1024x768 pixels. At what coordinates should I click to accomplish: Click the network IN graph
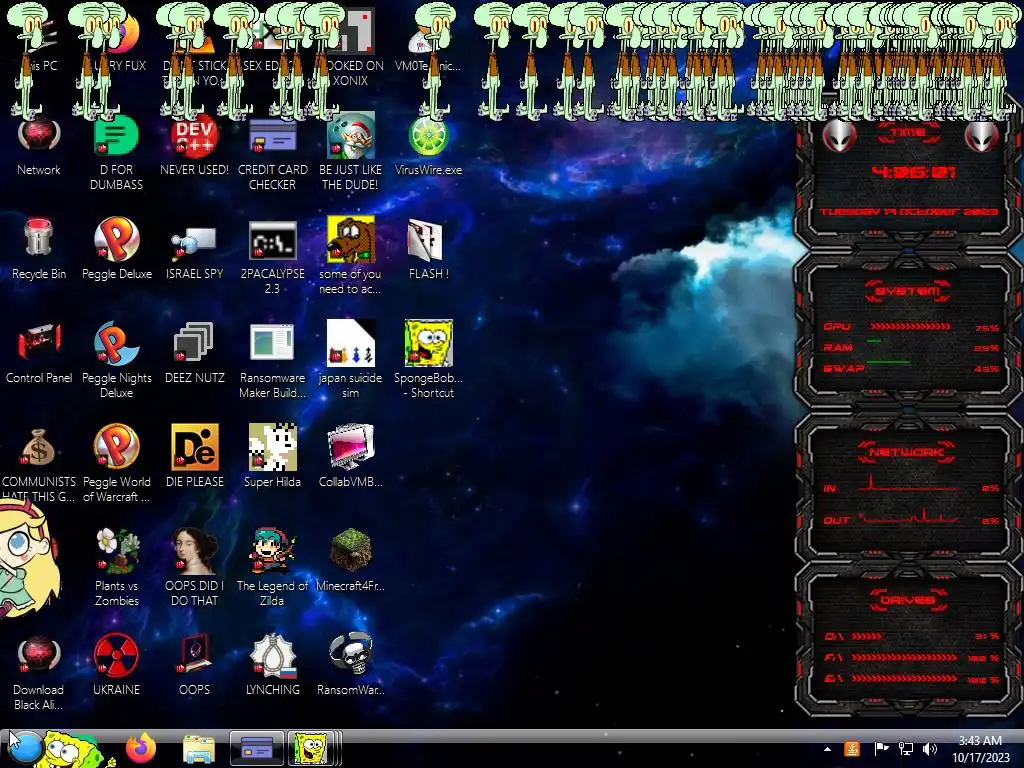(x=908, y=483)
